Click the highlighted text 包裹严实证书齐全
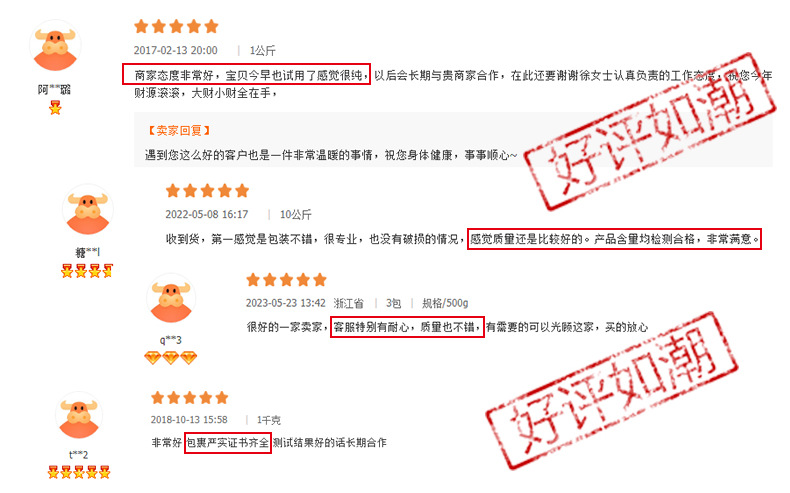 point(228,443)
